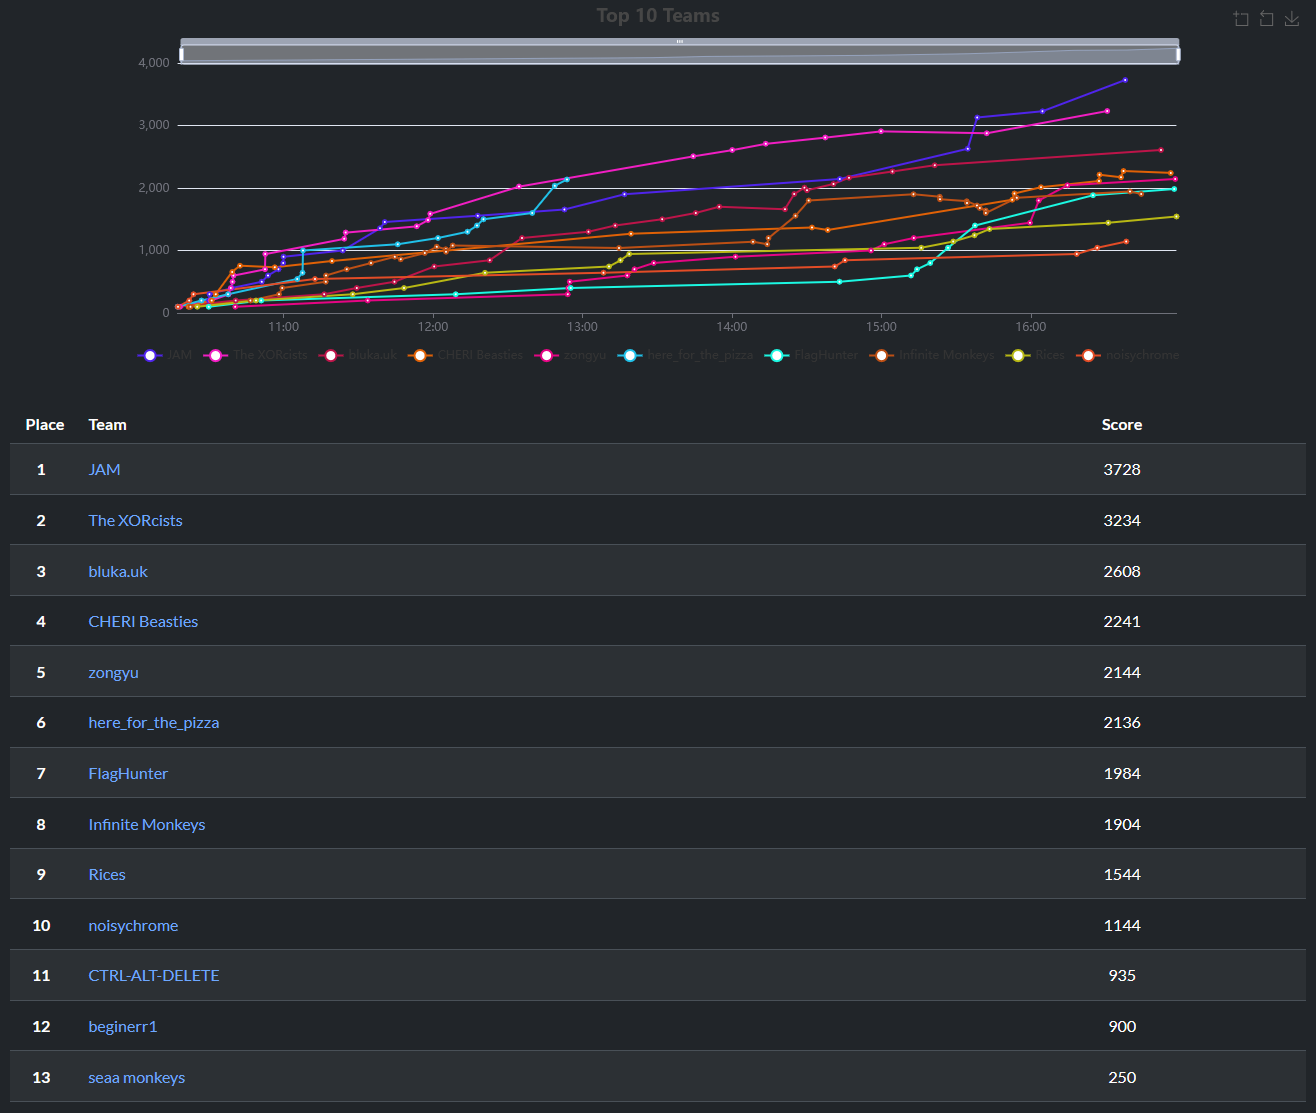Open CTRL-ALT-DELETE team page
Screen dimensions: 1316x1113
[x=153, y=975]
